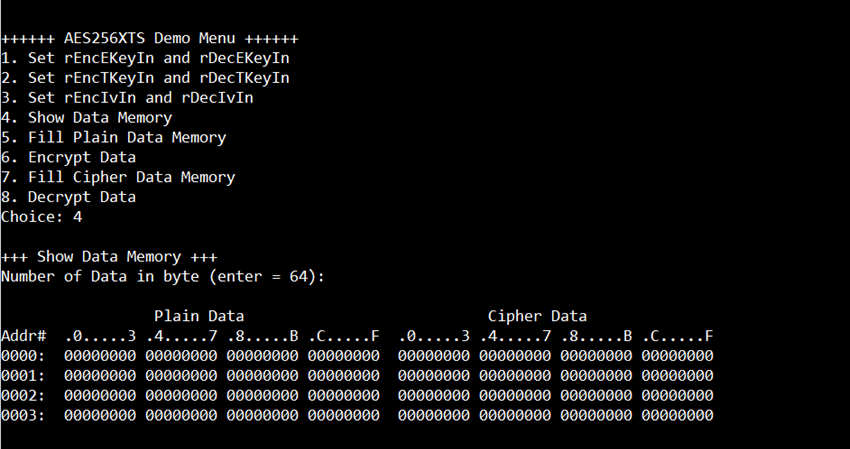This screenshot has height=449, width=850.
Task: Click the +++ Show Data Memory +++ heading
Action: (109, 256)
